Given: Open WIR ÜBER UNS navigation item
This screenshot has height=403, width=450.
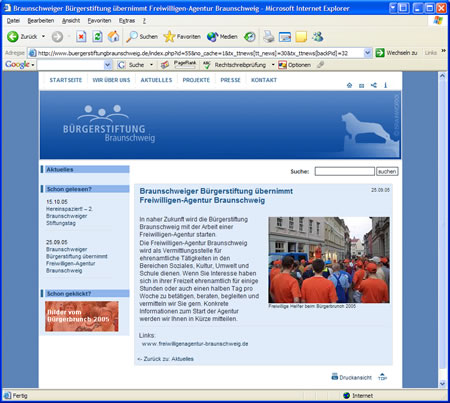Looking at the screenshot, I should [x=111, y=80].
